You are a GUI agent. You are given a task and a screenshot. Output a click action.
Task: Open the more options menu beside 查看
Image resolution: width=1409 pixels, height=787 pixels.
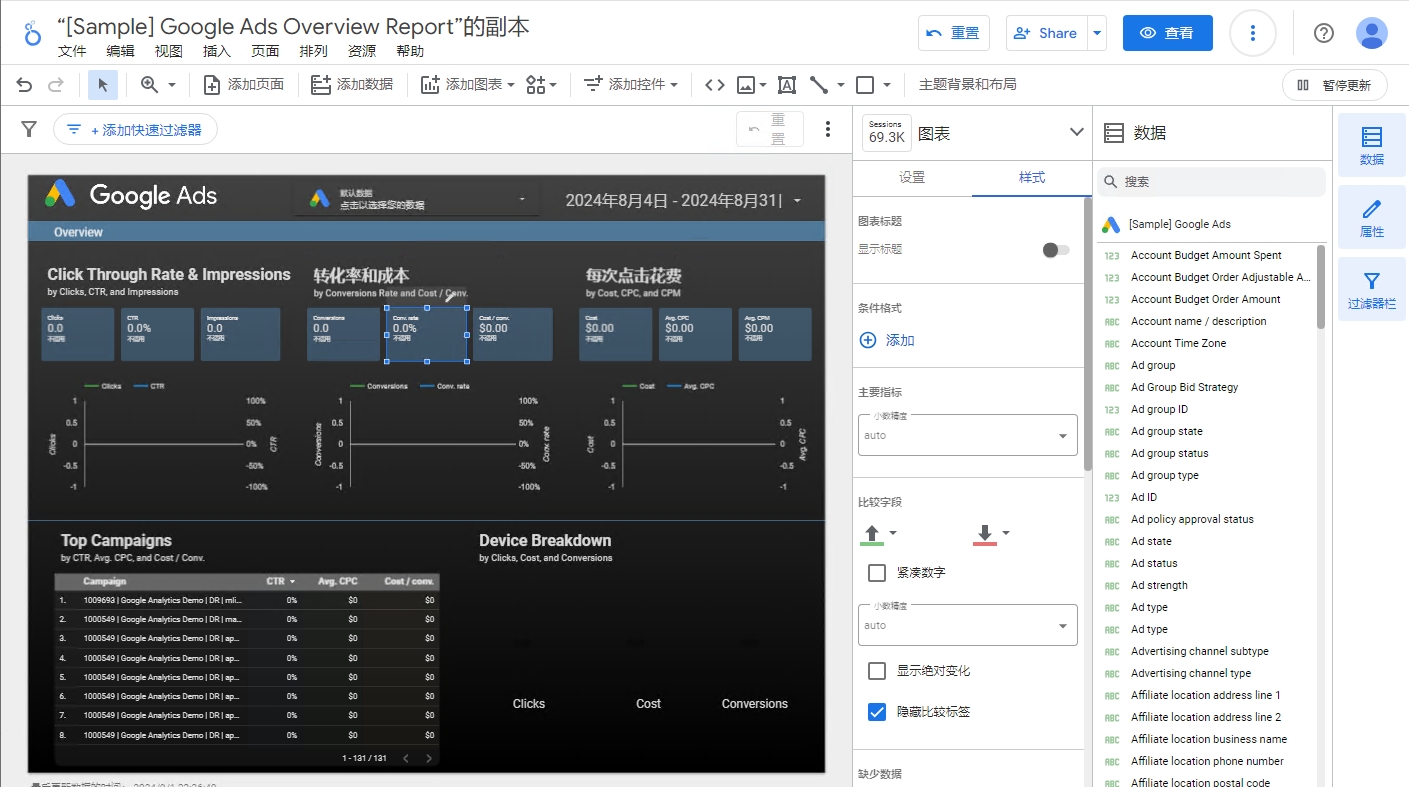pos(1252,33)
